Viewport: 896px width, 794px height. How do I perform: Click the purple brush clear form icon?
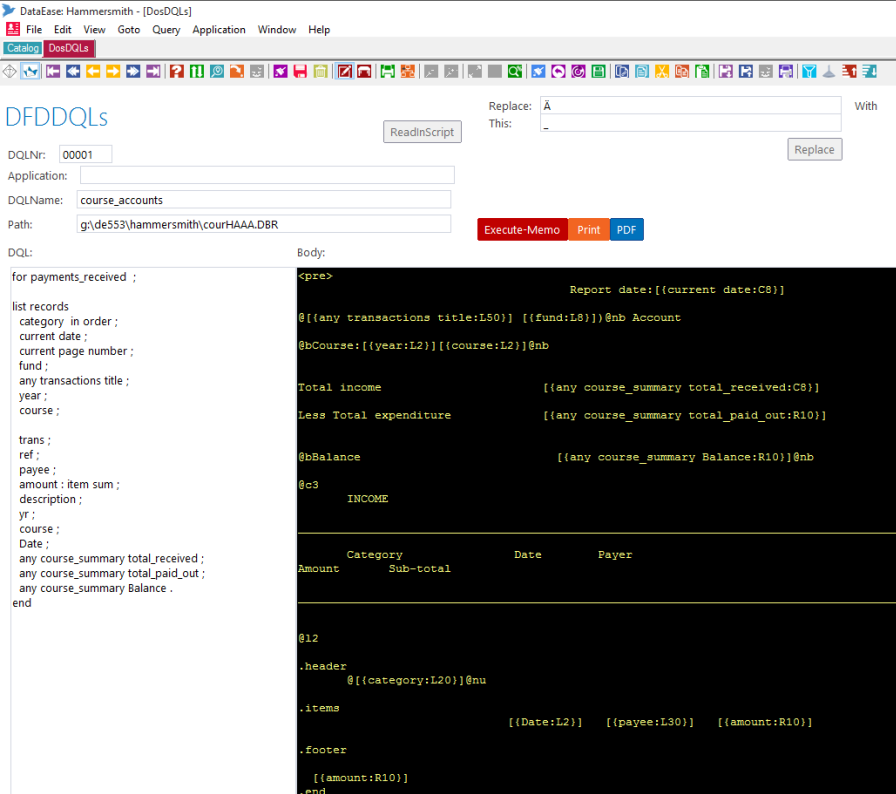(280, 71)
